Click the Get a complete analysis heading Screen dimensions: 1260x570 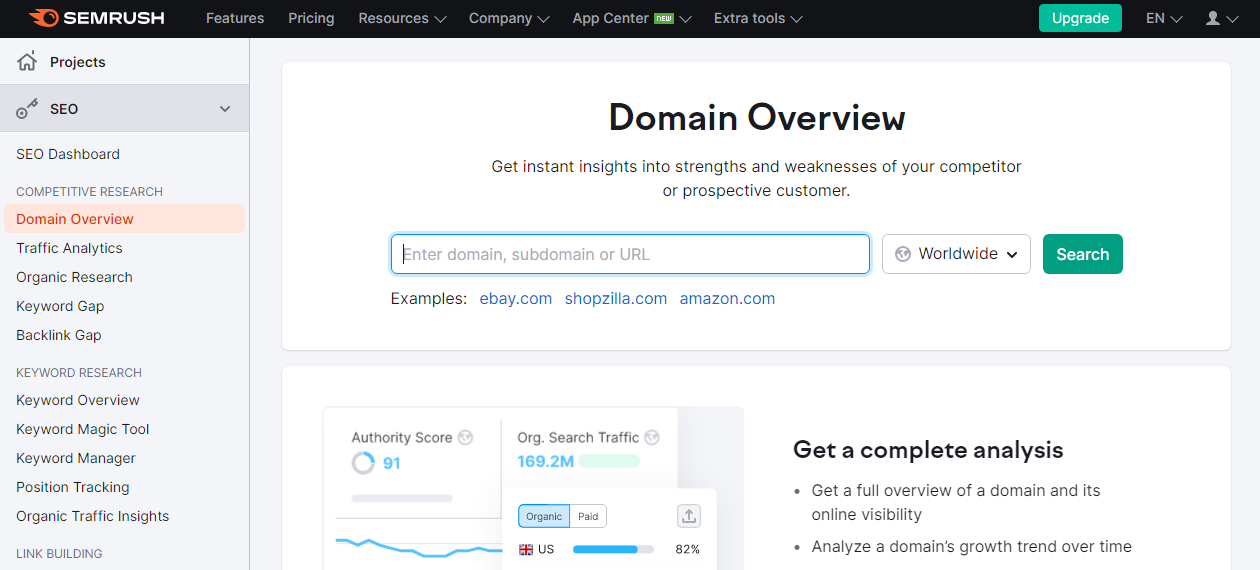click(928, 450)
